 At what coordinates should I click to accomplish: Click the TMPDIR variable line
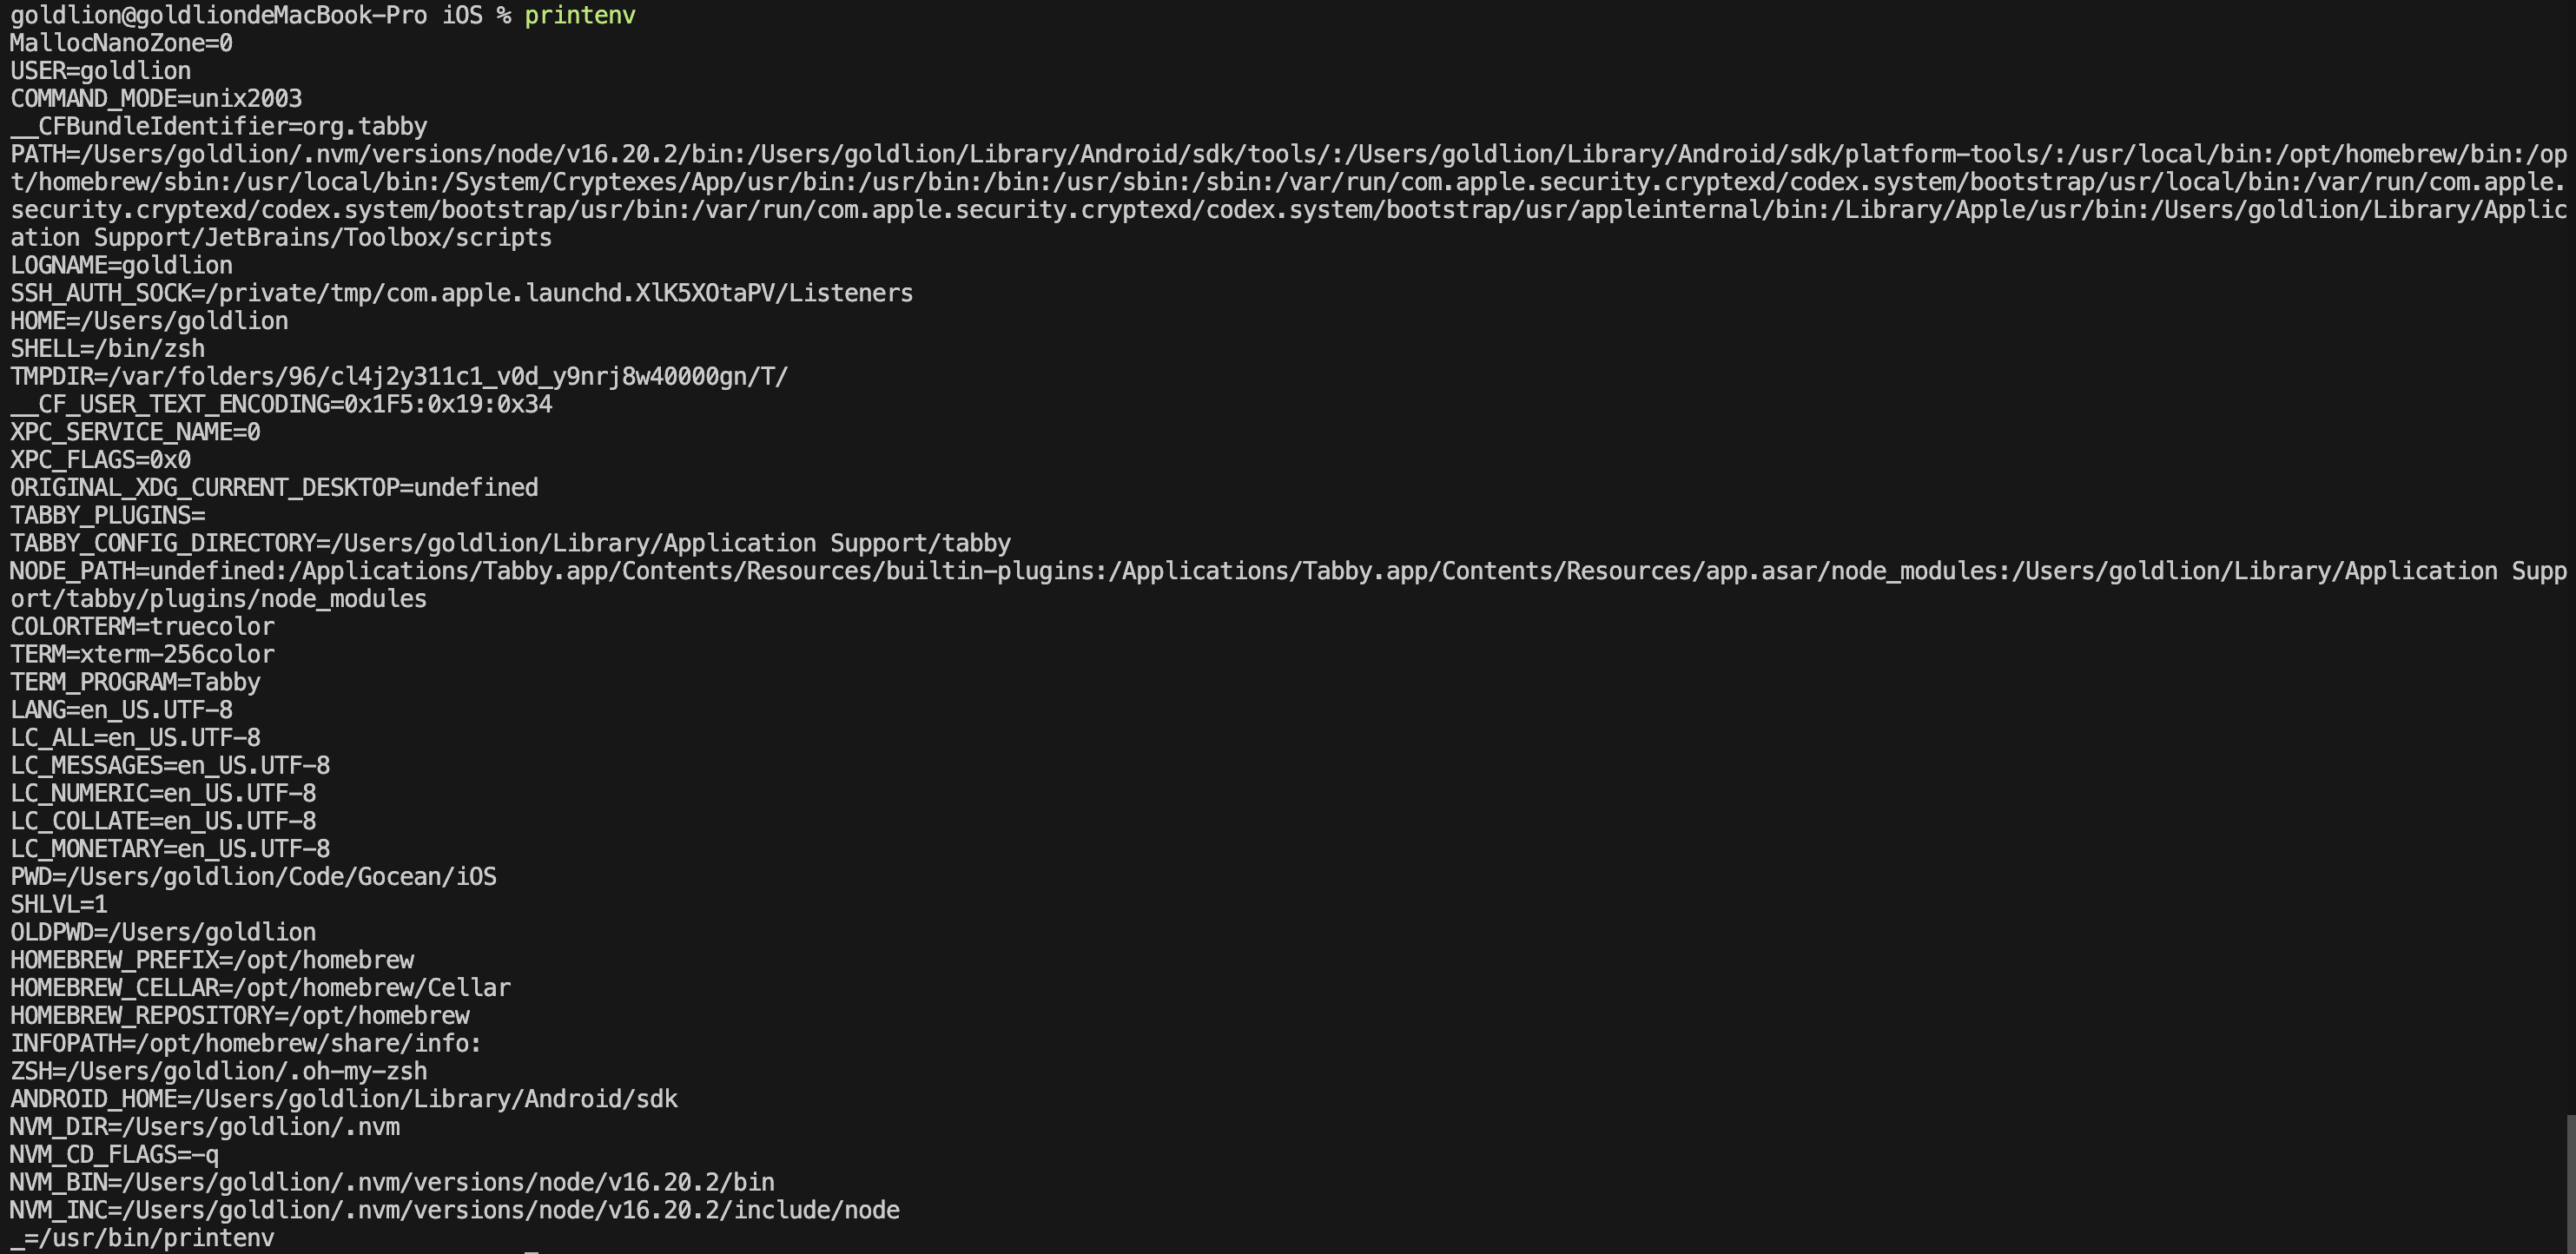pyautogui.click(x=399, y=377)
